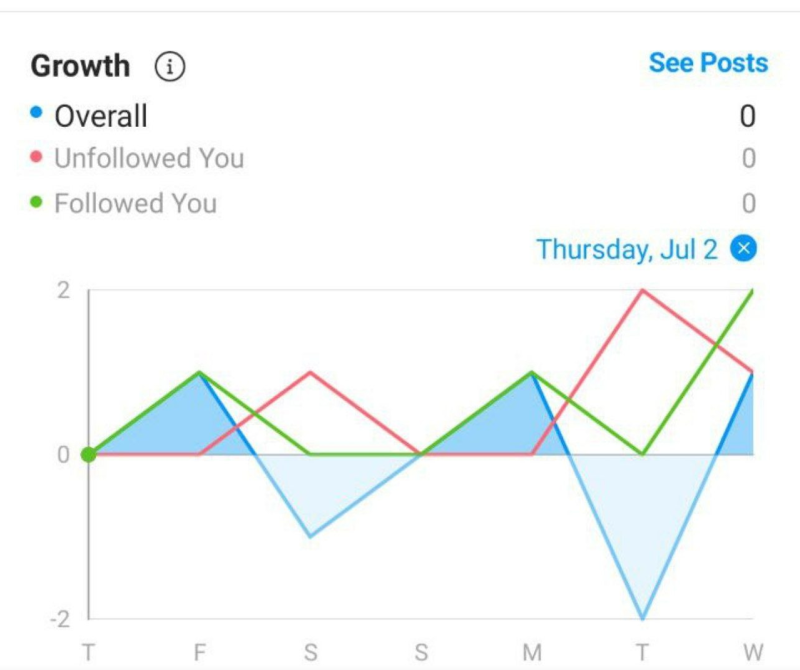Click the Growth section heading
Screen dimensions: 800x670
pos(80,66)
